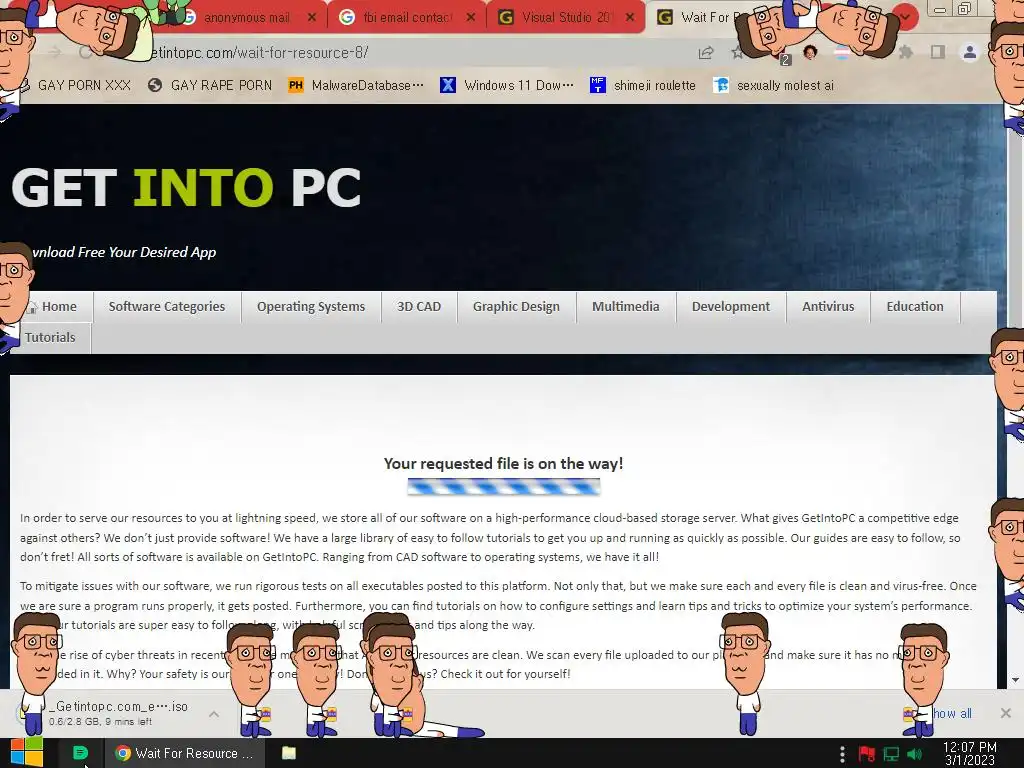Click Show all downloads link
Screen dimensions: 1024x768
pos(951,713)
